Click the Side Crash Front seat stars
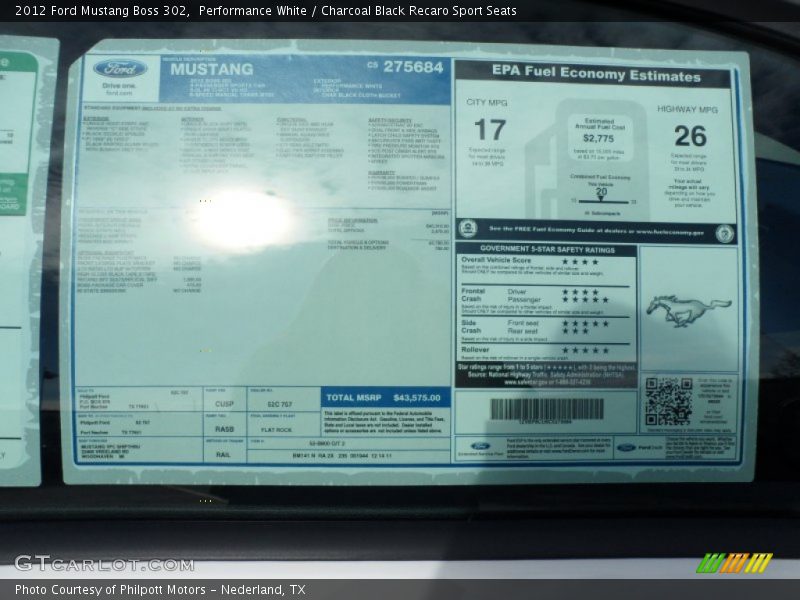 tap(585, 323)
